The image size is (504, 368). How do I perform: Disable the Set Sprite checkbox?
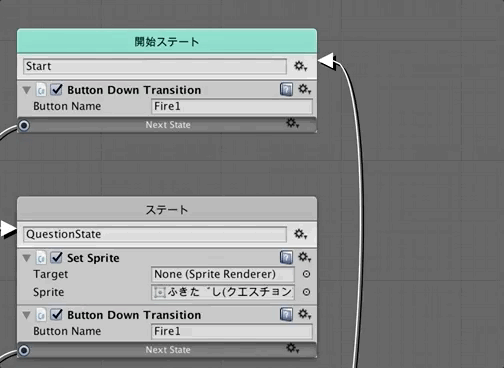tap(56, 257)
